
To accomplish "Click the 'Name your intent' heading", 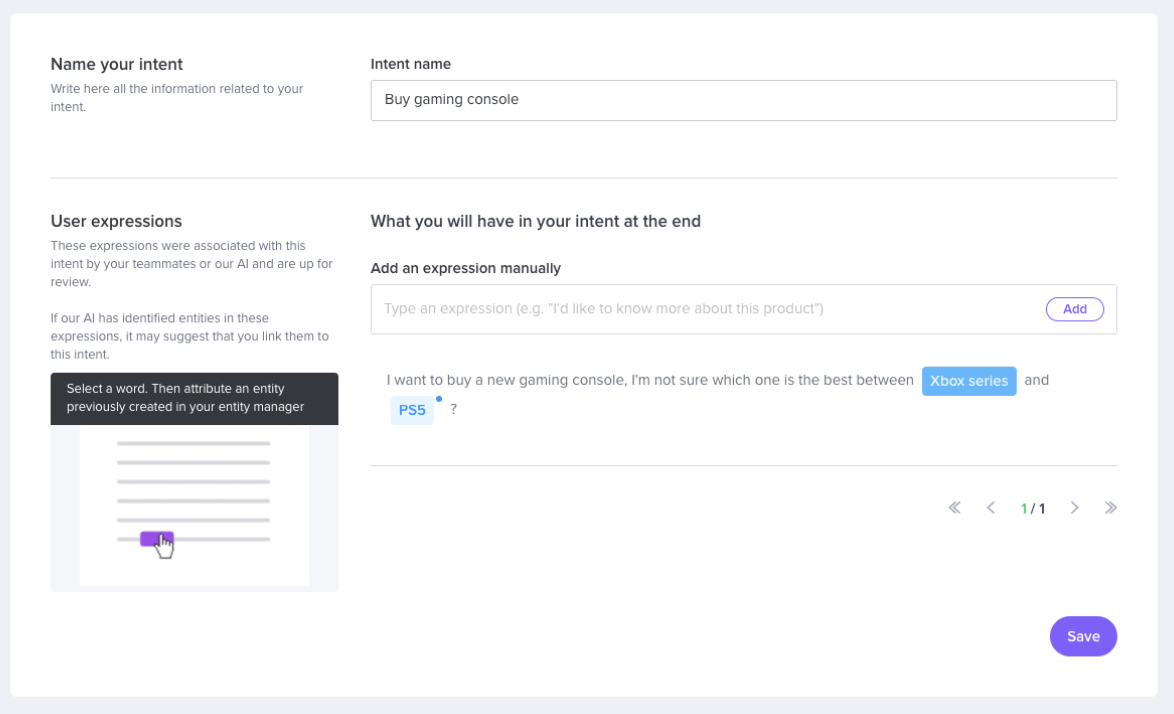I will coord(117,64).
